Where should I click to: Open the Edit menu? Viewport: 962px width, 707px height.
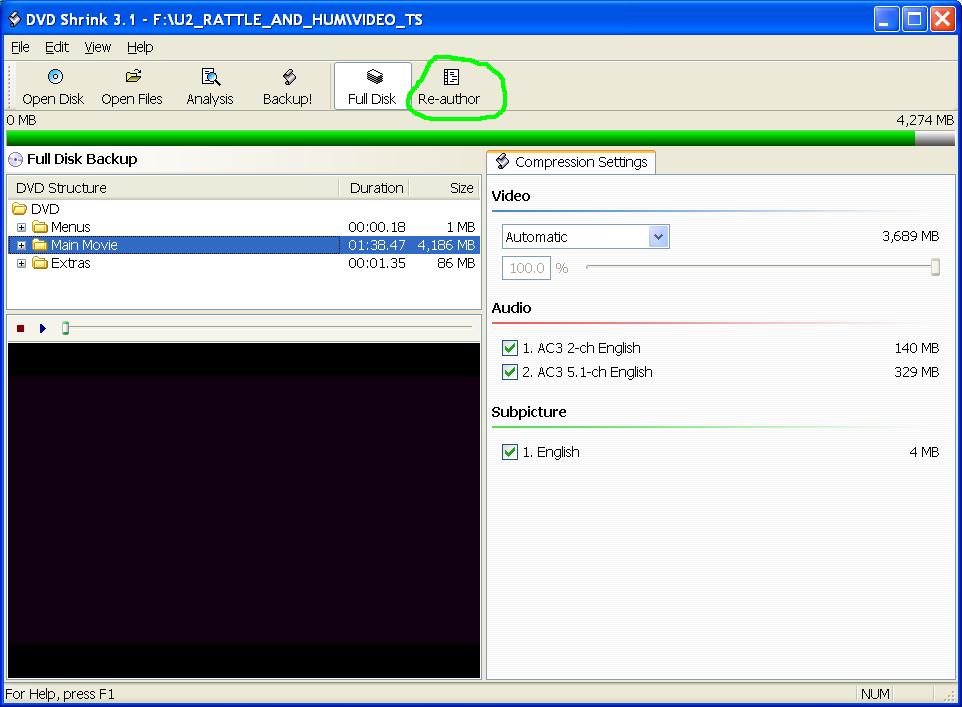[x=56, y=47]
